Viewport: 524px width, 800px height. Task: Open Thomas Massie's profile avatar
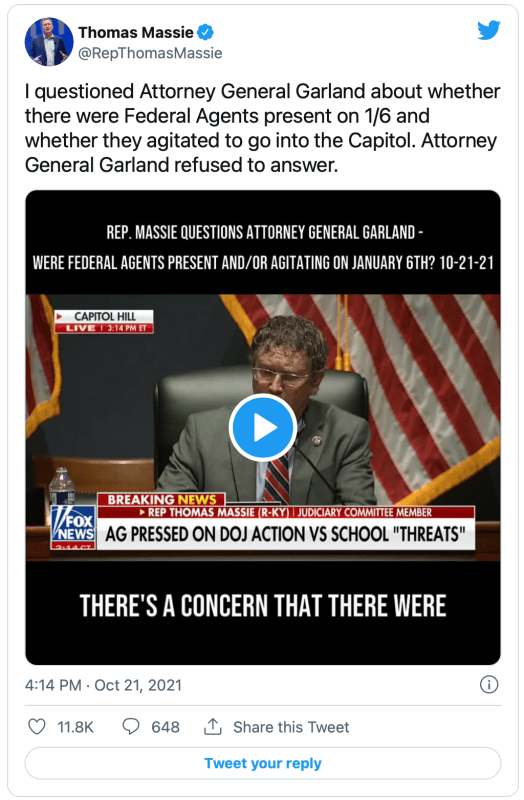click(x=48, y=42)
